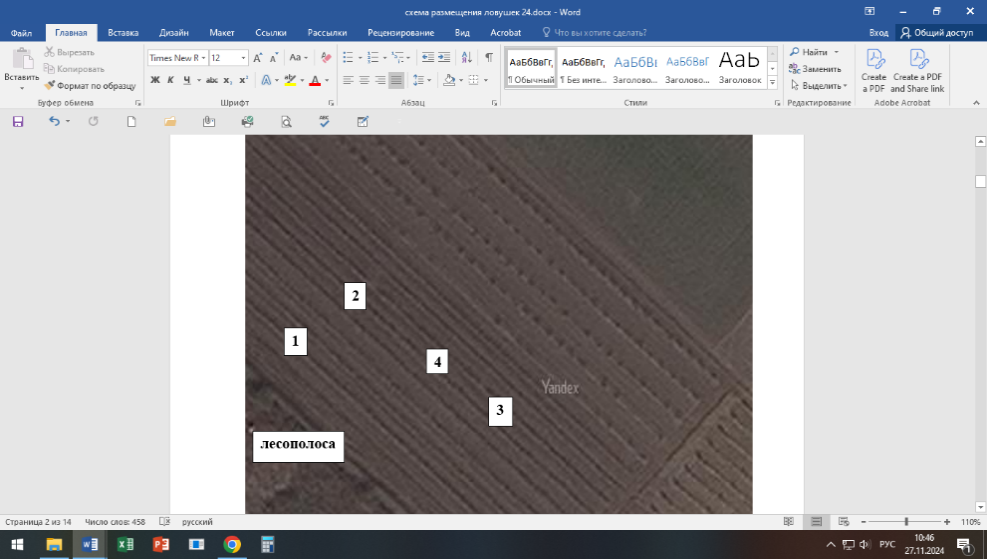
Task: Apply yellow text highlight color
Action: tap(290, 80)
